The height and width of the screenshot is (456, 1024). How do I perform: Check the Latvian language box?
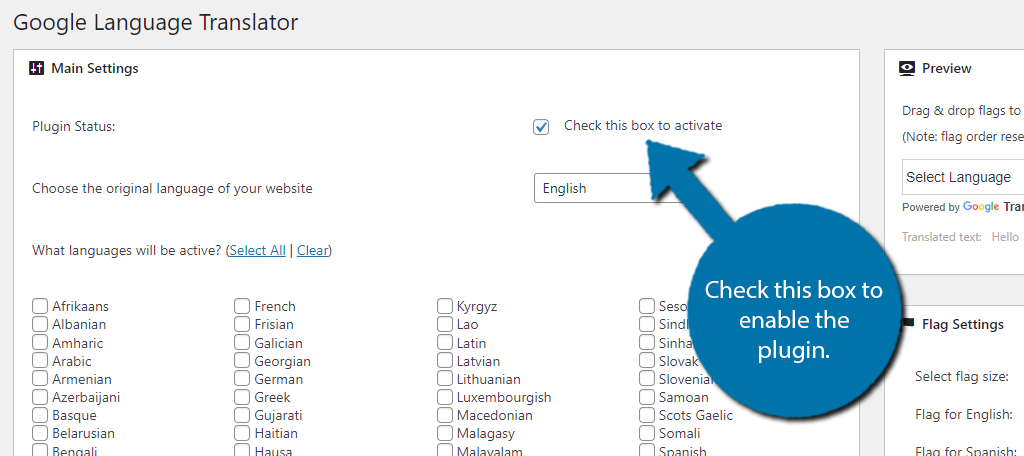pyautogui.click(x=445, y=361)
